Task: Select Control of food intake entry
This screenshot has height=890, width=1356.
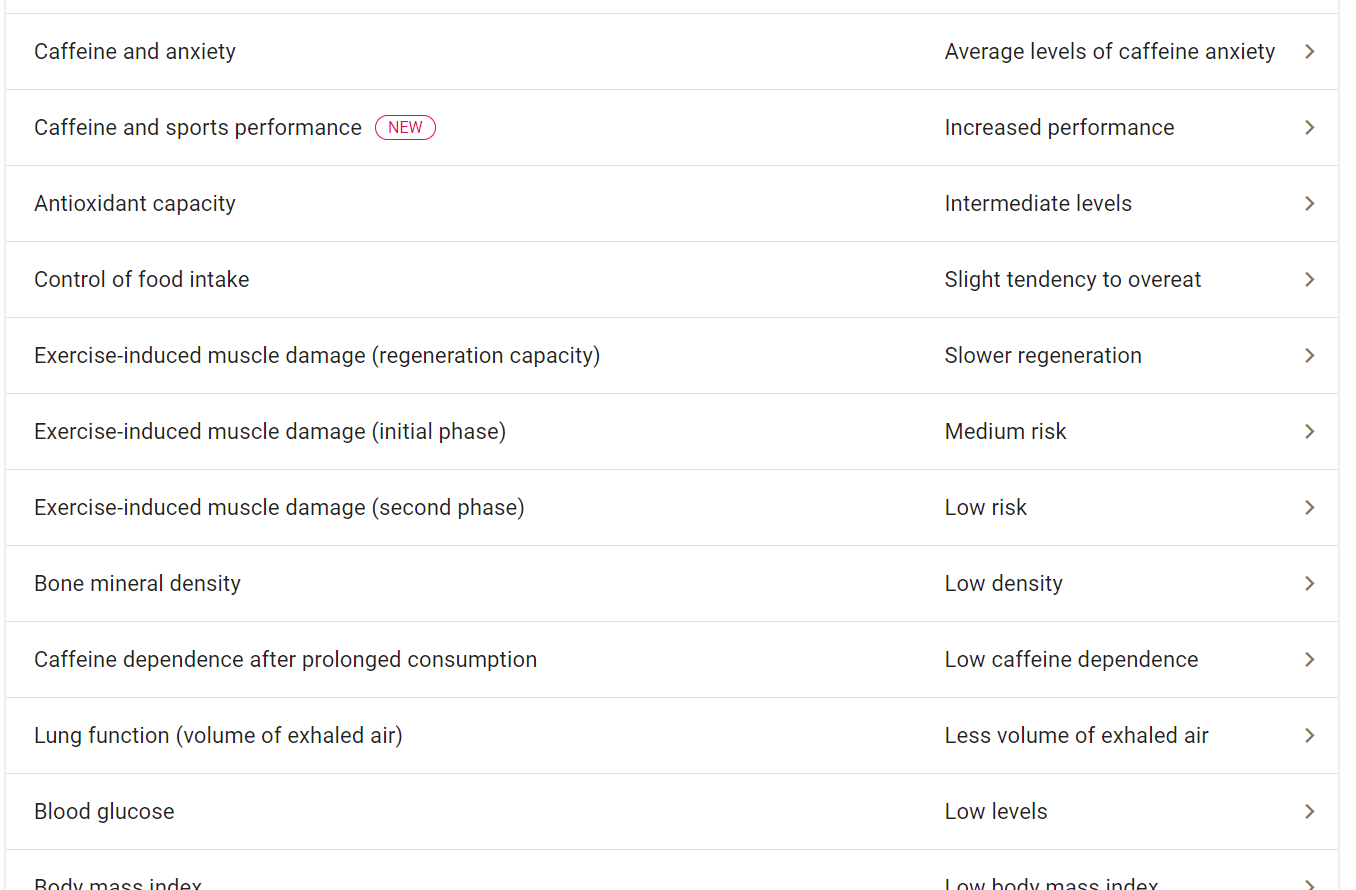Action: pyautogui.click(x=142, y=280)
